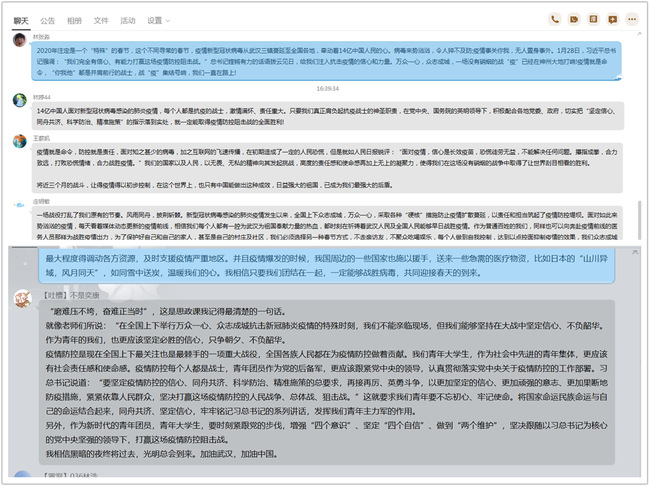
Task: Select the 聊天 tab
Action: click(21, 20)
